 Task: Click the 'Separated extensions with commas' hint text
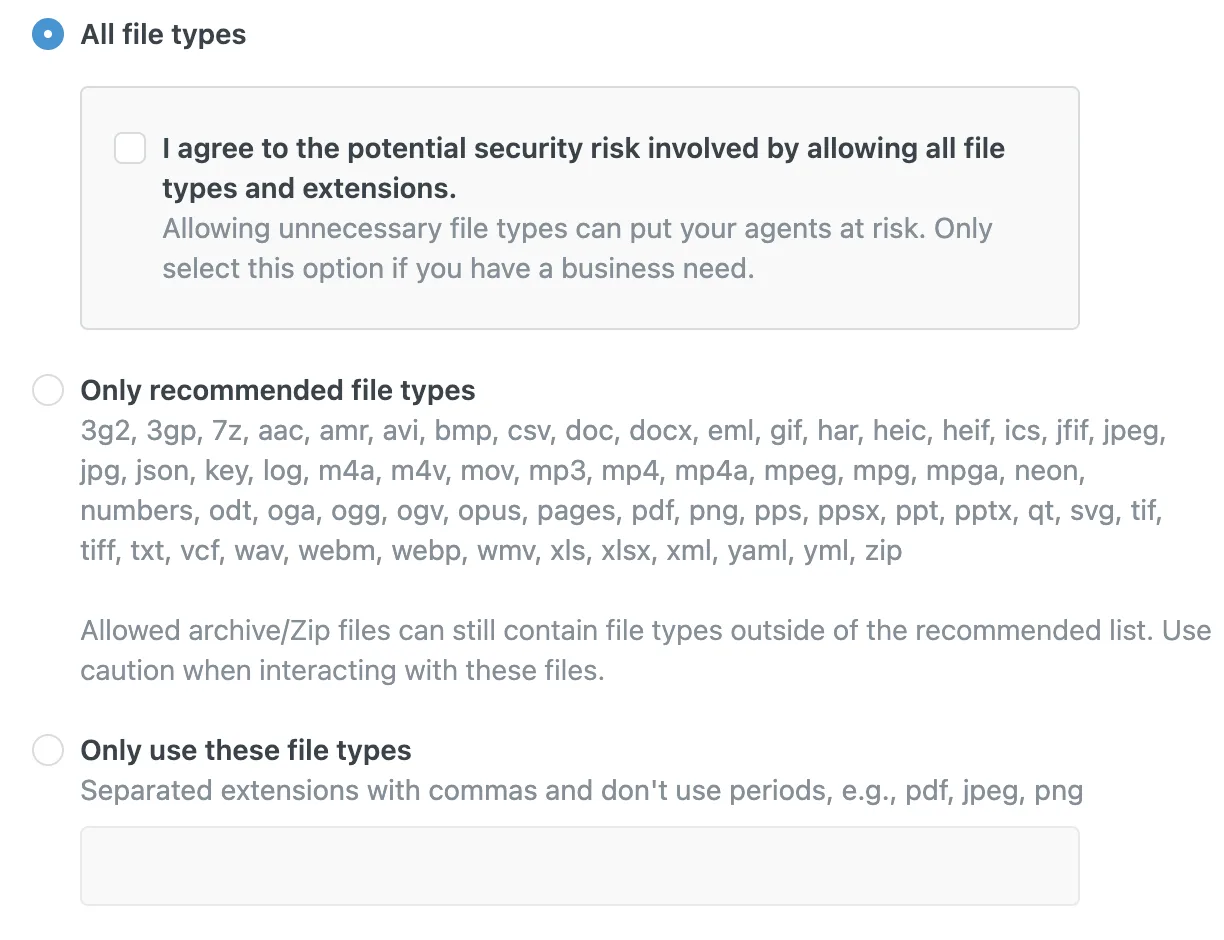click(x=581, y=791)
